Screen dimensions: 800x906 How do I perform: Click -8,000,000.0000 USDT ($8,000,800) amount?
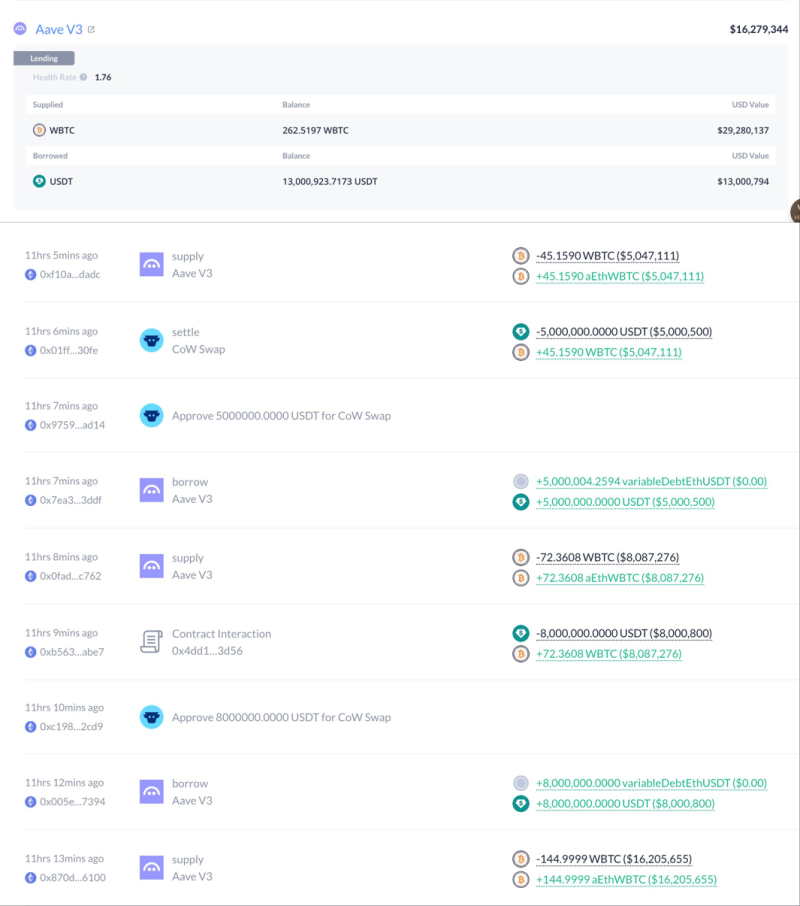point(624,633)
